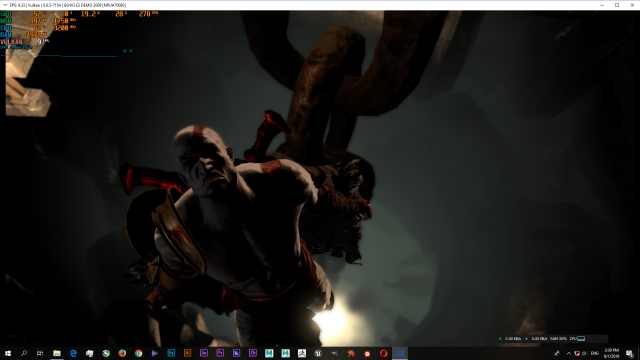
Task: Launch Google Chrome from the taskbar
Action: [138, 353]
